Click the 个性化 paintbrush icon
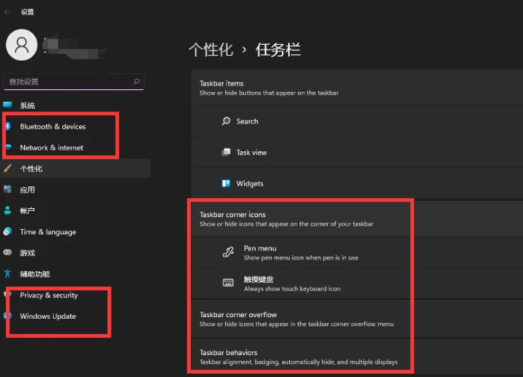Viewport: 523px width, 377px height. (7, 168)
